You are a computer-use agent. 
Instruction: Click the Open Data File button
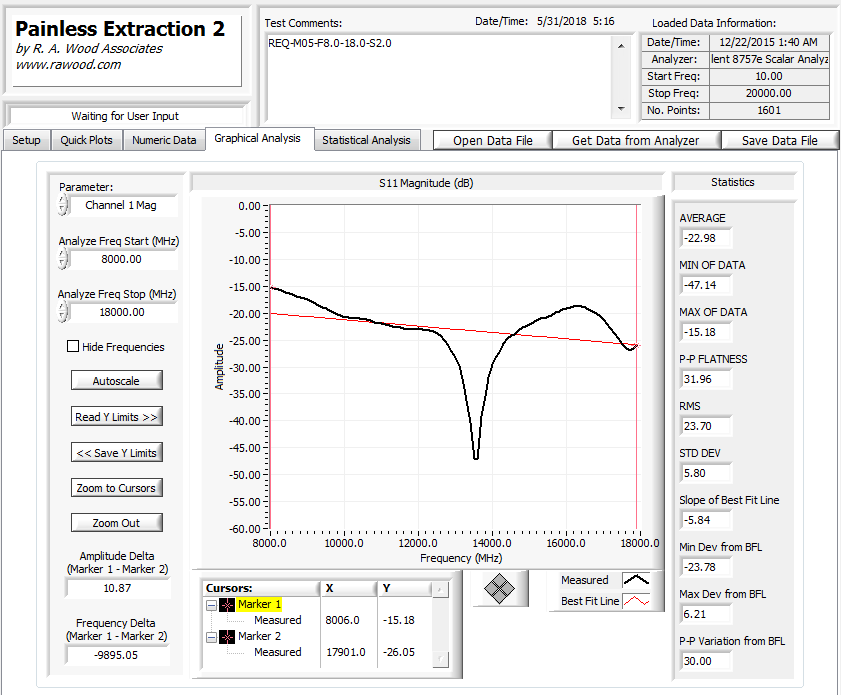pos(493,141)
